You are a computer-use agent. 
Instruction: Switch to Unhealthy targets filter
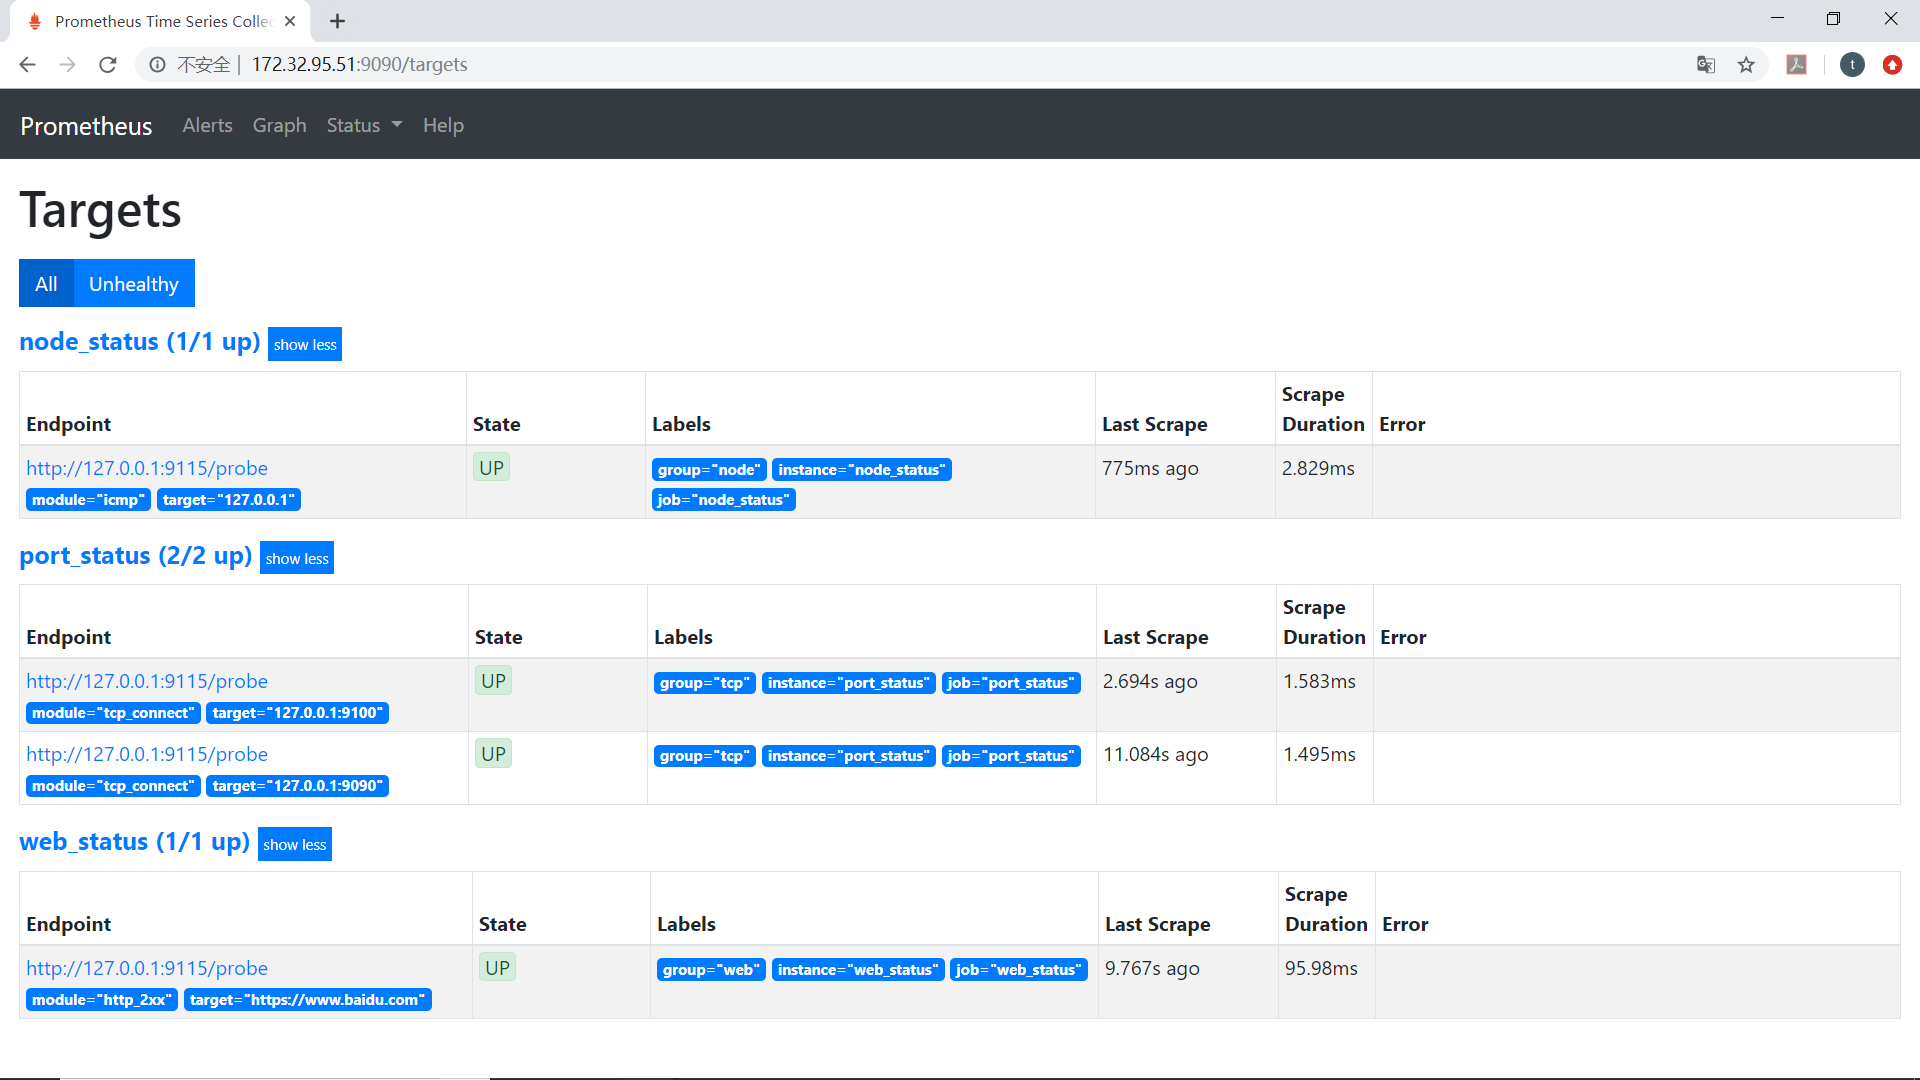click(x=133, y=284)
